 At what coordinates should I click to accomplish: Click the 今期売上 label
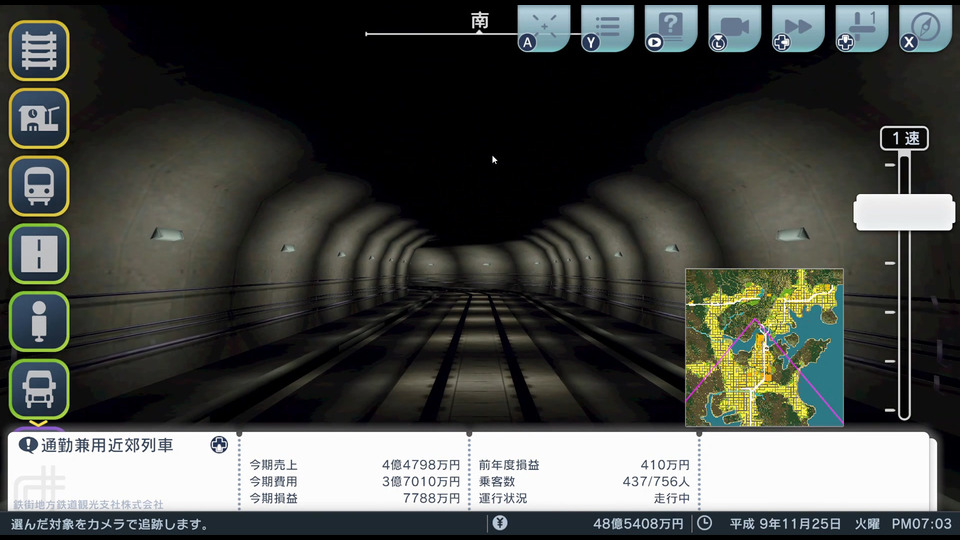pyautogui.click(x=273, y=465)
